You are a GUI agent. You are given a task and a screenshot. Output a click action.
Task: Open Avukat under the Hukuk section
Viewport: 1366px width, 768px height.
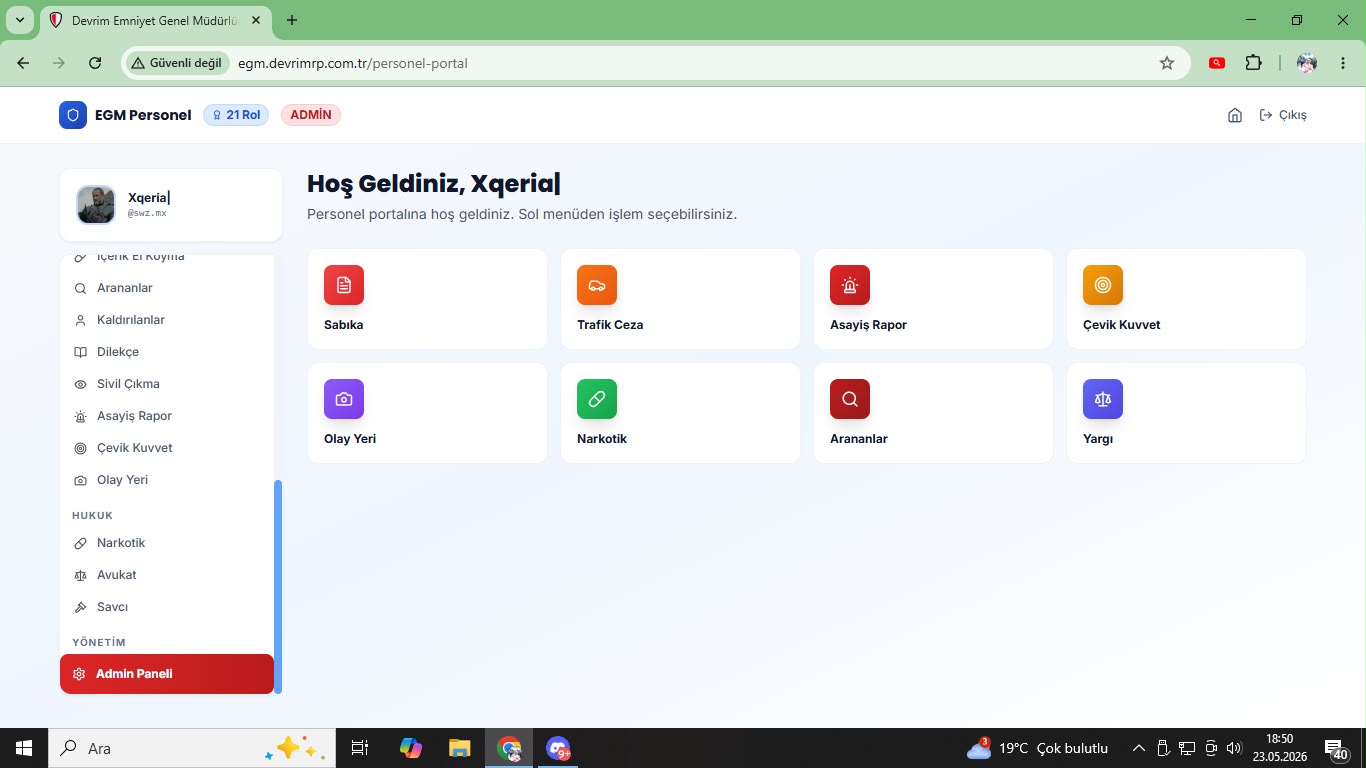tap(167, 575)
